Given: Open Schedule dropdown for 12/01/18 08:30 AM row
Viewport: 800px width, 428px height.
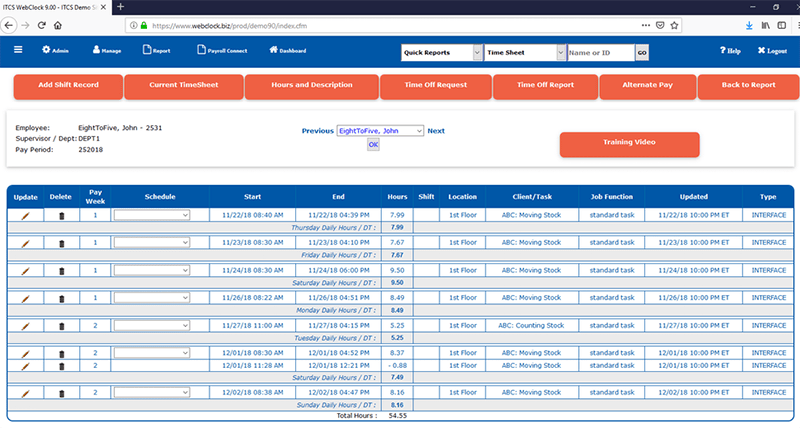Looking at the screenshot, I should point(152,353).
